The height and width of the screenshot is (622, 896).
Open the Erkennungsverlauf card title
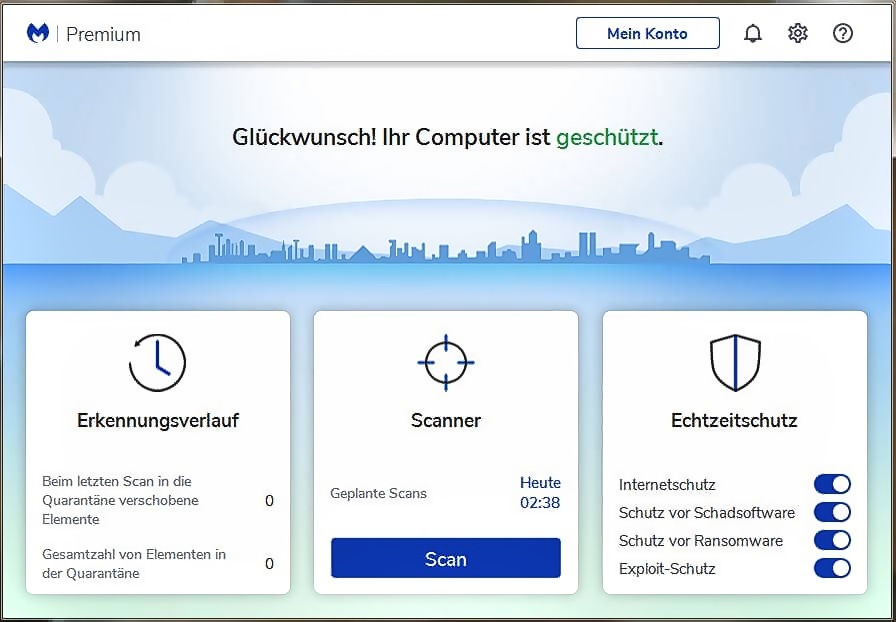[158, 421]
